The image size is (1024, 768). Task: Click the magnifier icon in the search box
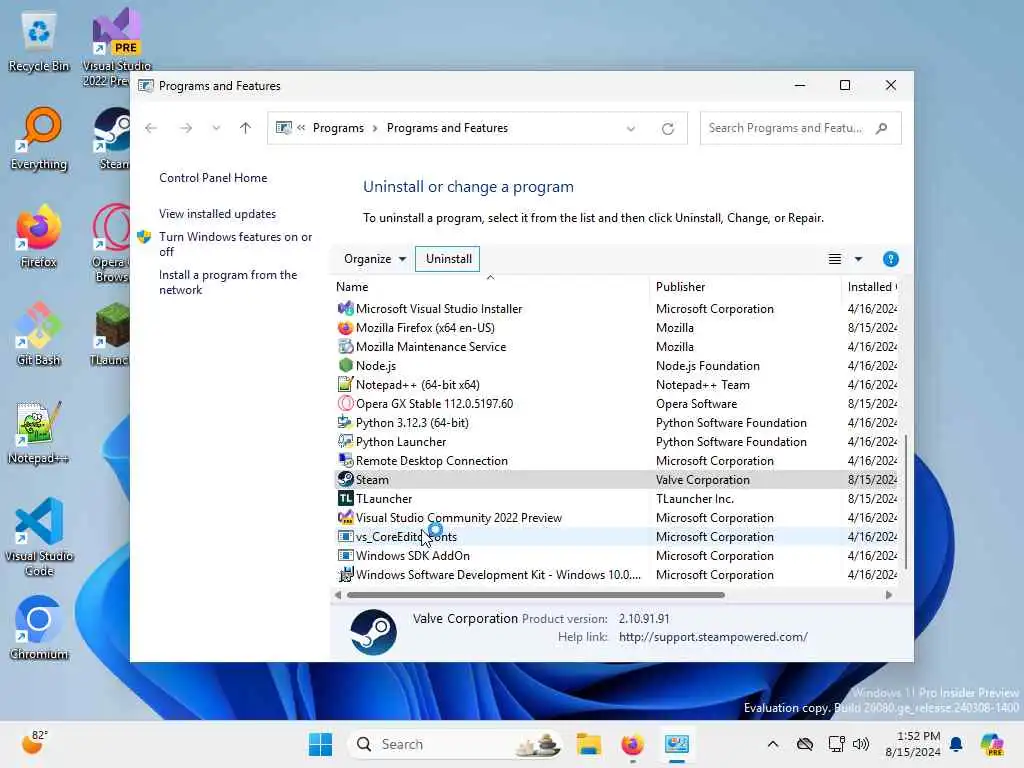click(x=882, y=128)
